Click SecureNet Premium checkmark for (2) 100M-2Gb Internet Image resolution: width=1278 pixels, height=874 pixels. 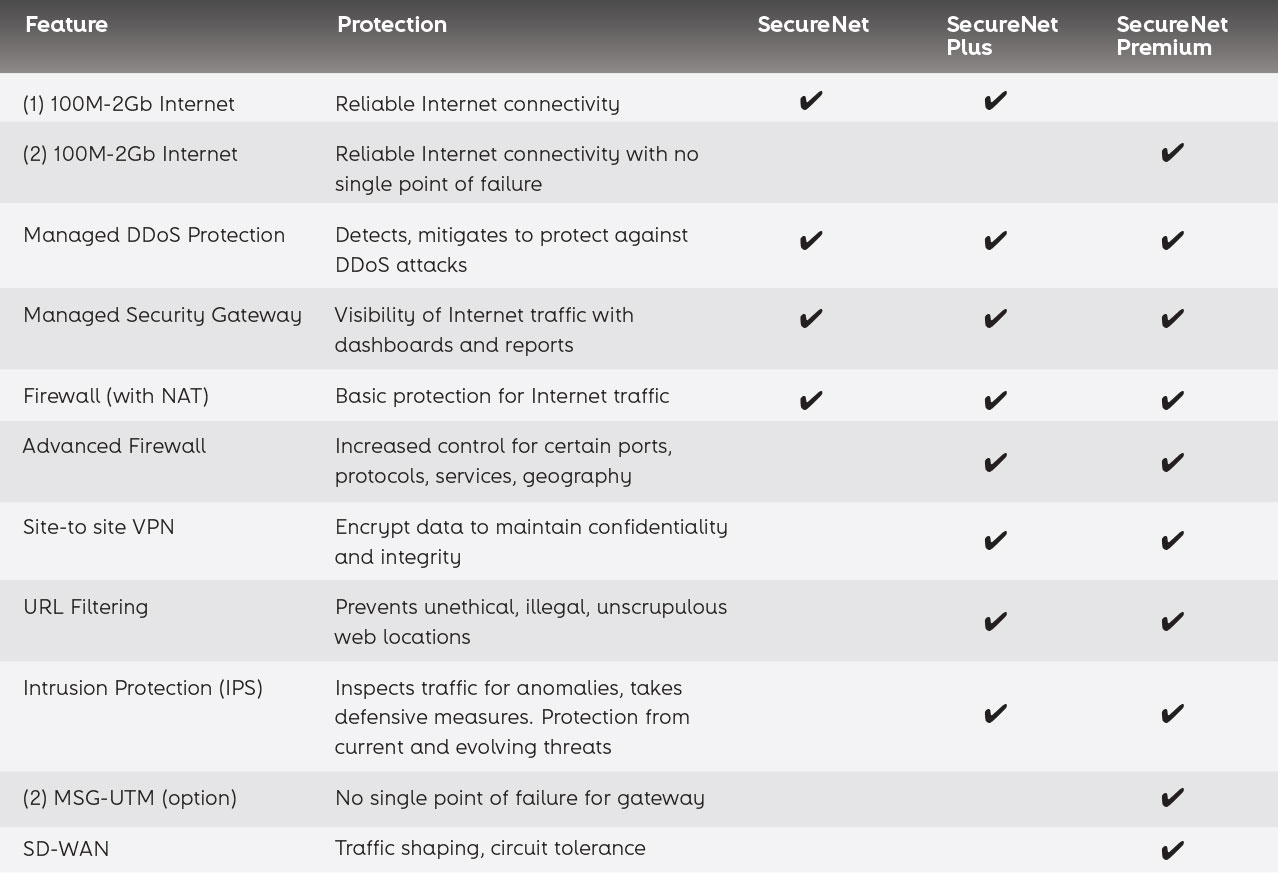(1172, 152)
